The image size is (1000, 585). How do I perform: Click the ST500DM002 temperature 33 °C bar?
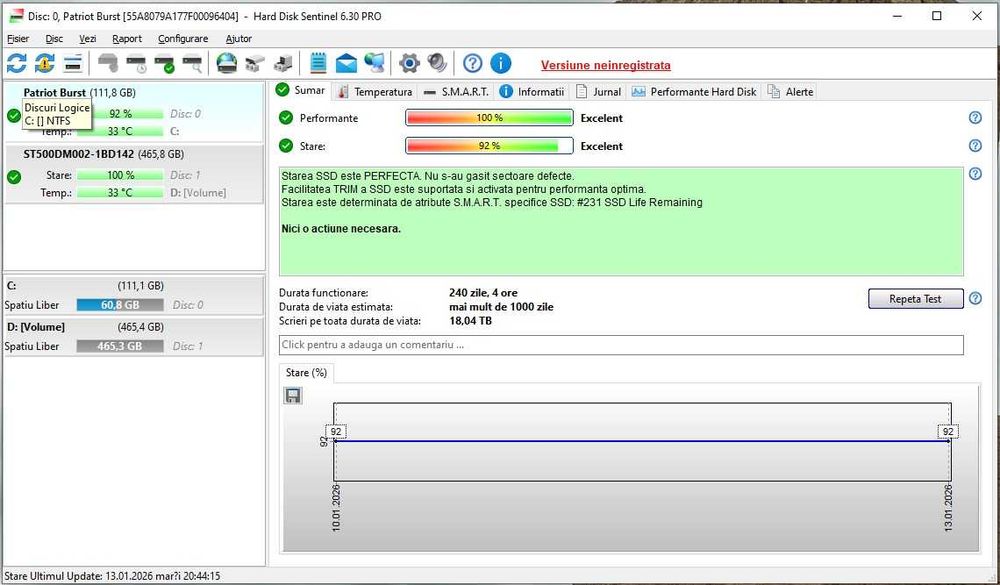(x=120, y=193)
